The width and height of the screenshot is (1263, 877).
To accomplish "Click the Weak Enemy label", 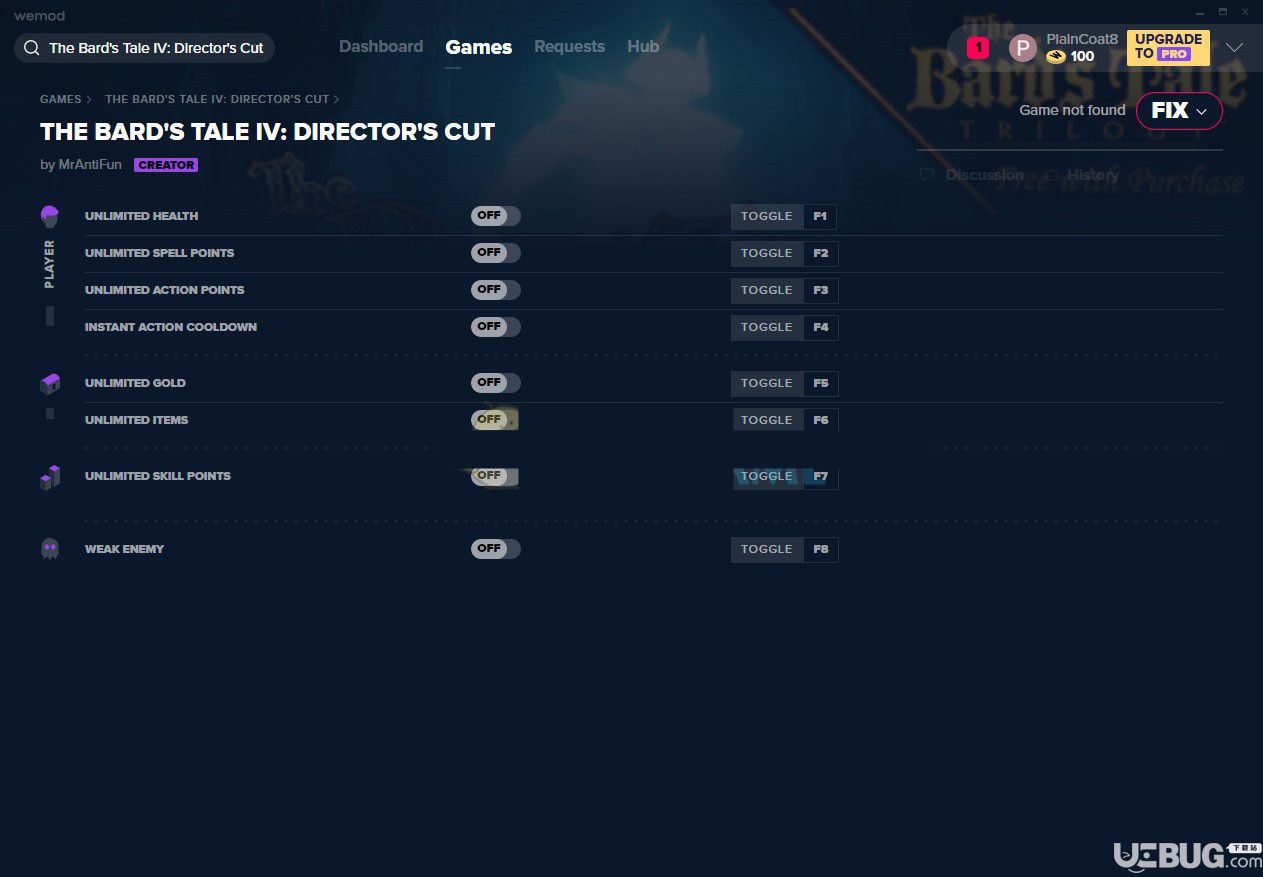I will pyautogui.click(x=125, y=550).
